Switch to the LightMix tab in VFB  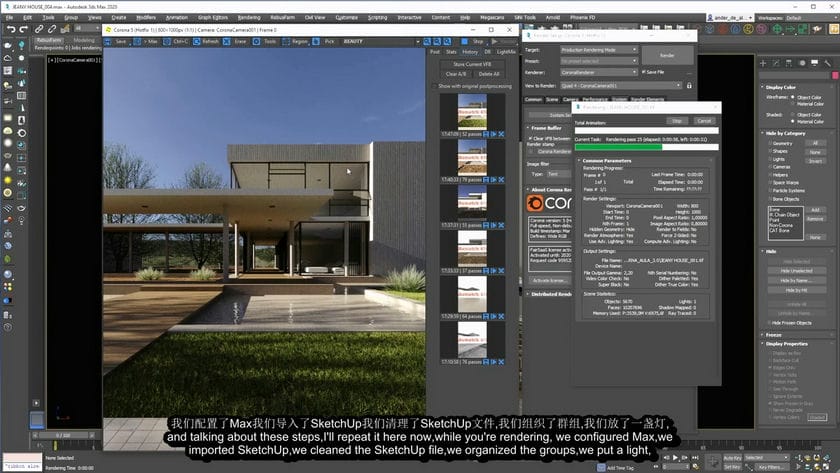tap(506, 52)
